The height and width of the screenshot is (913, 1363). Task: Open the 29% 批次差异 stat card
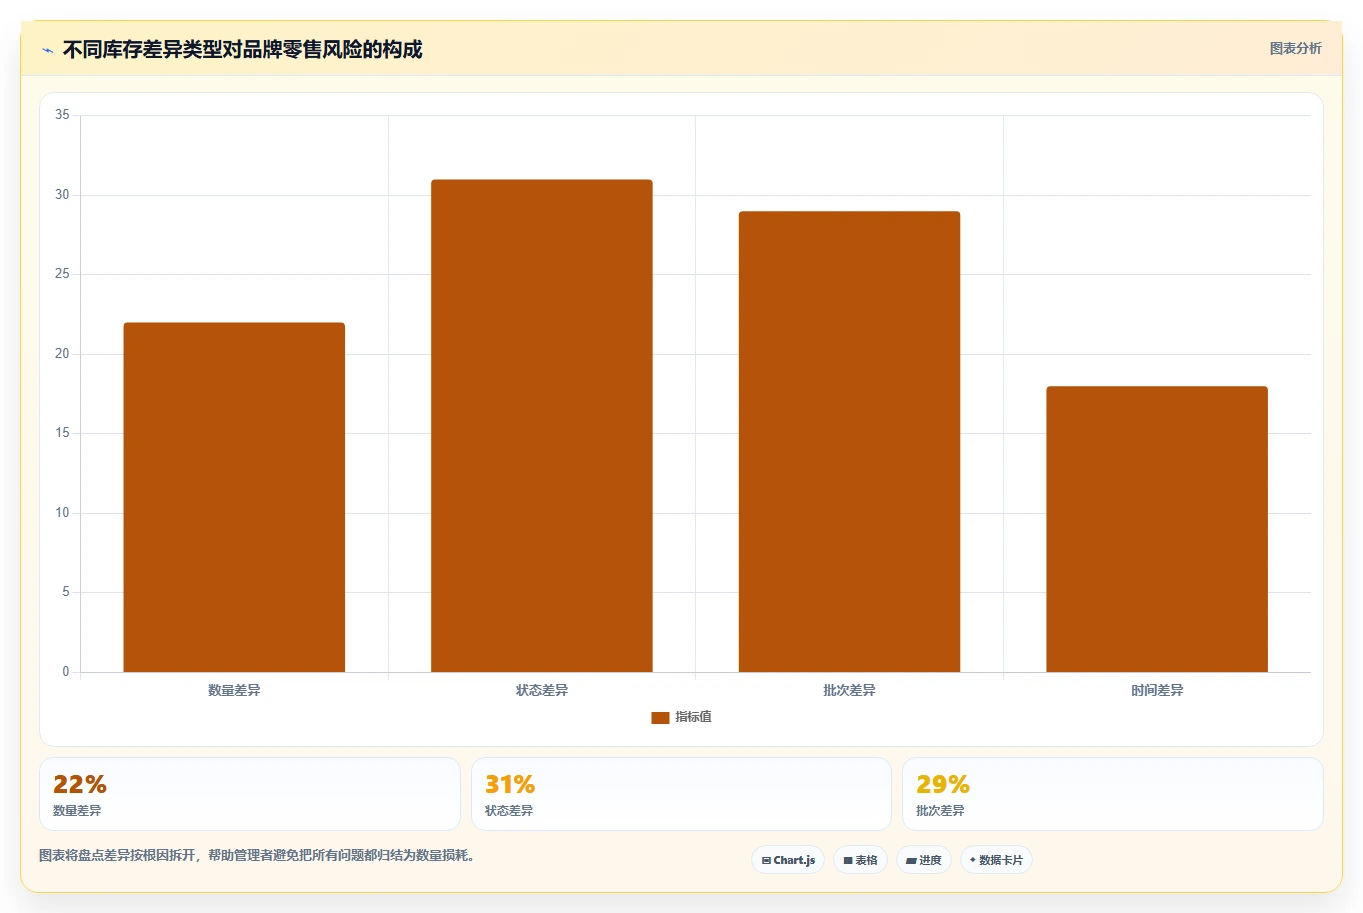(x=1112, y=794)
